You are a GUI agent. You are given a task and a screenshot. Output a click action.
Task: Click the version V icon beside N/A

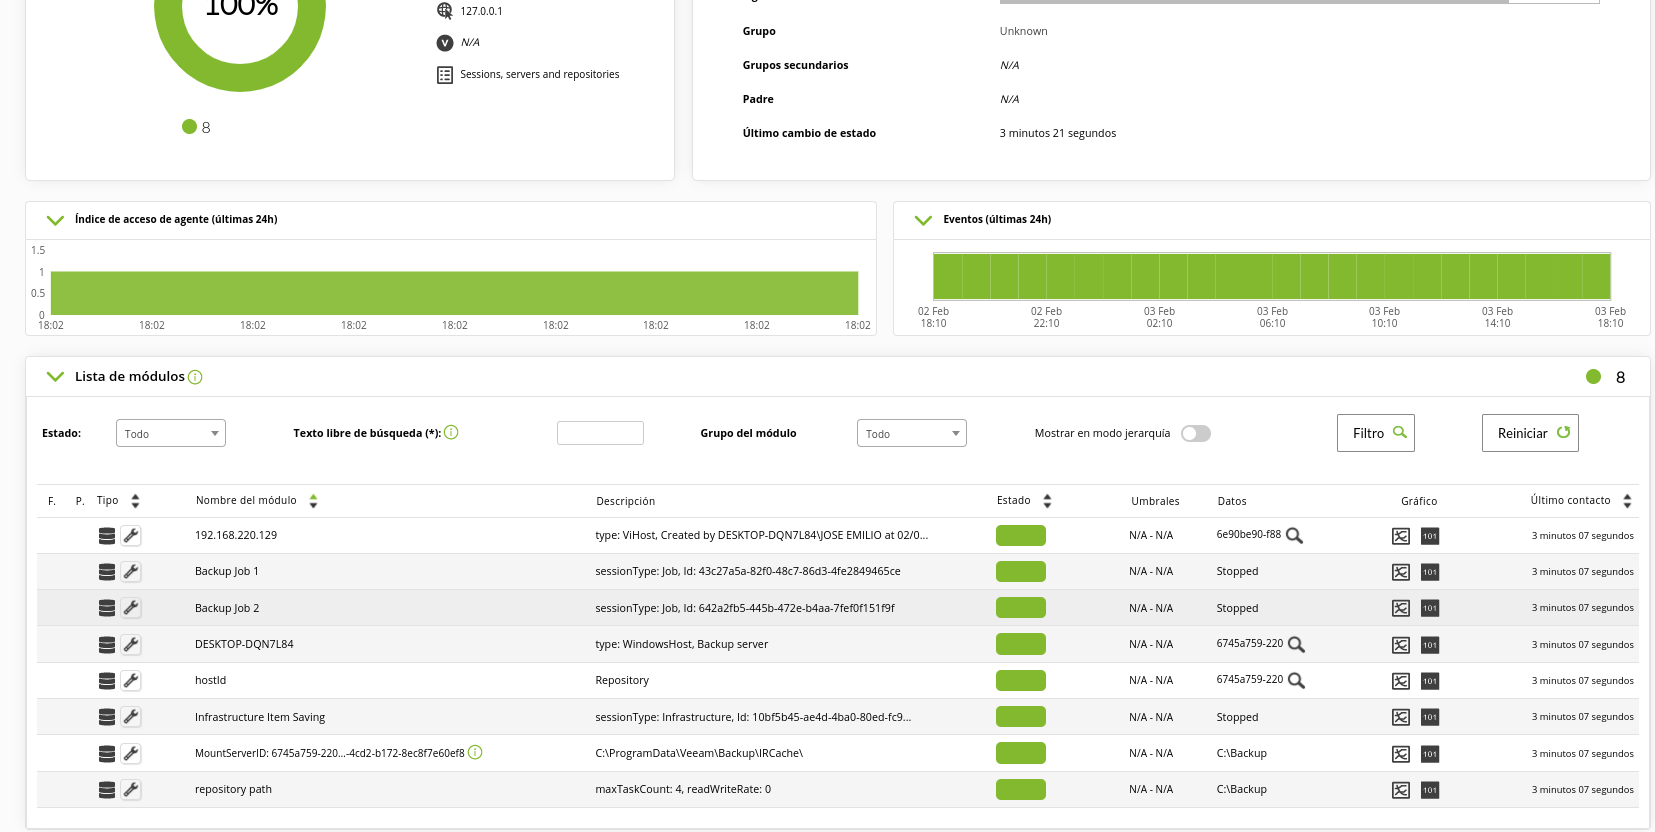pyautogui.click(x=445, y=43)
